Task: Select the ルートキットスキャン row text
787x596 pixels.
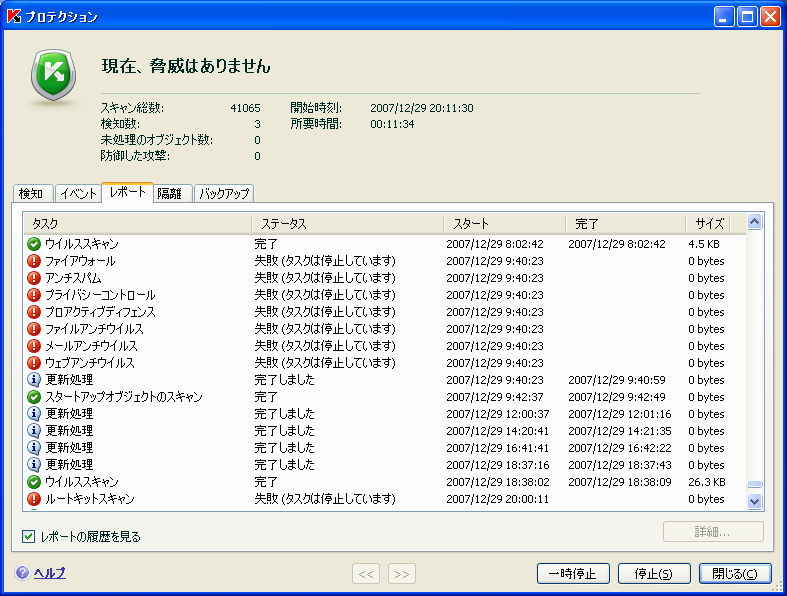Action: point(90,499)
